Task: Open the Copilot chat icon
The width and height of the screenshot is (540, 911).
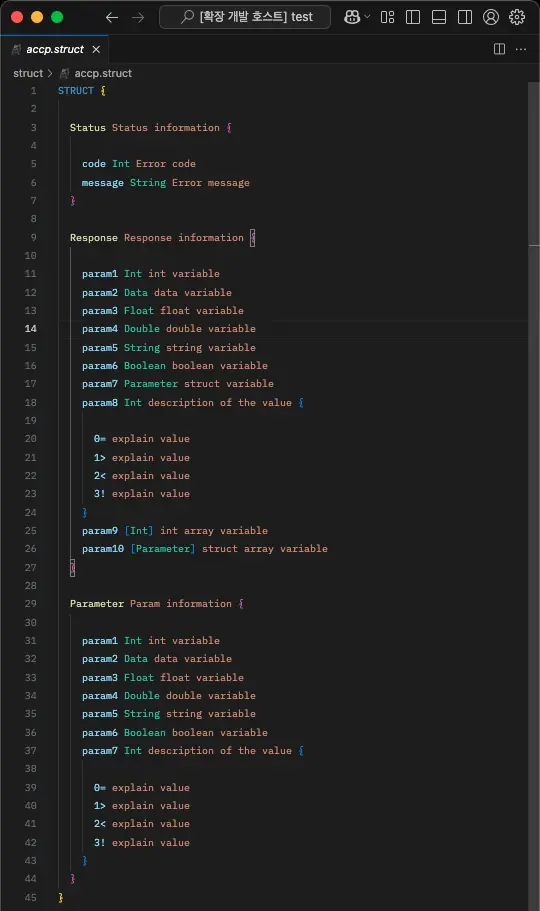Action: click(x=352, y=17)
